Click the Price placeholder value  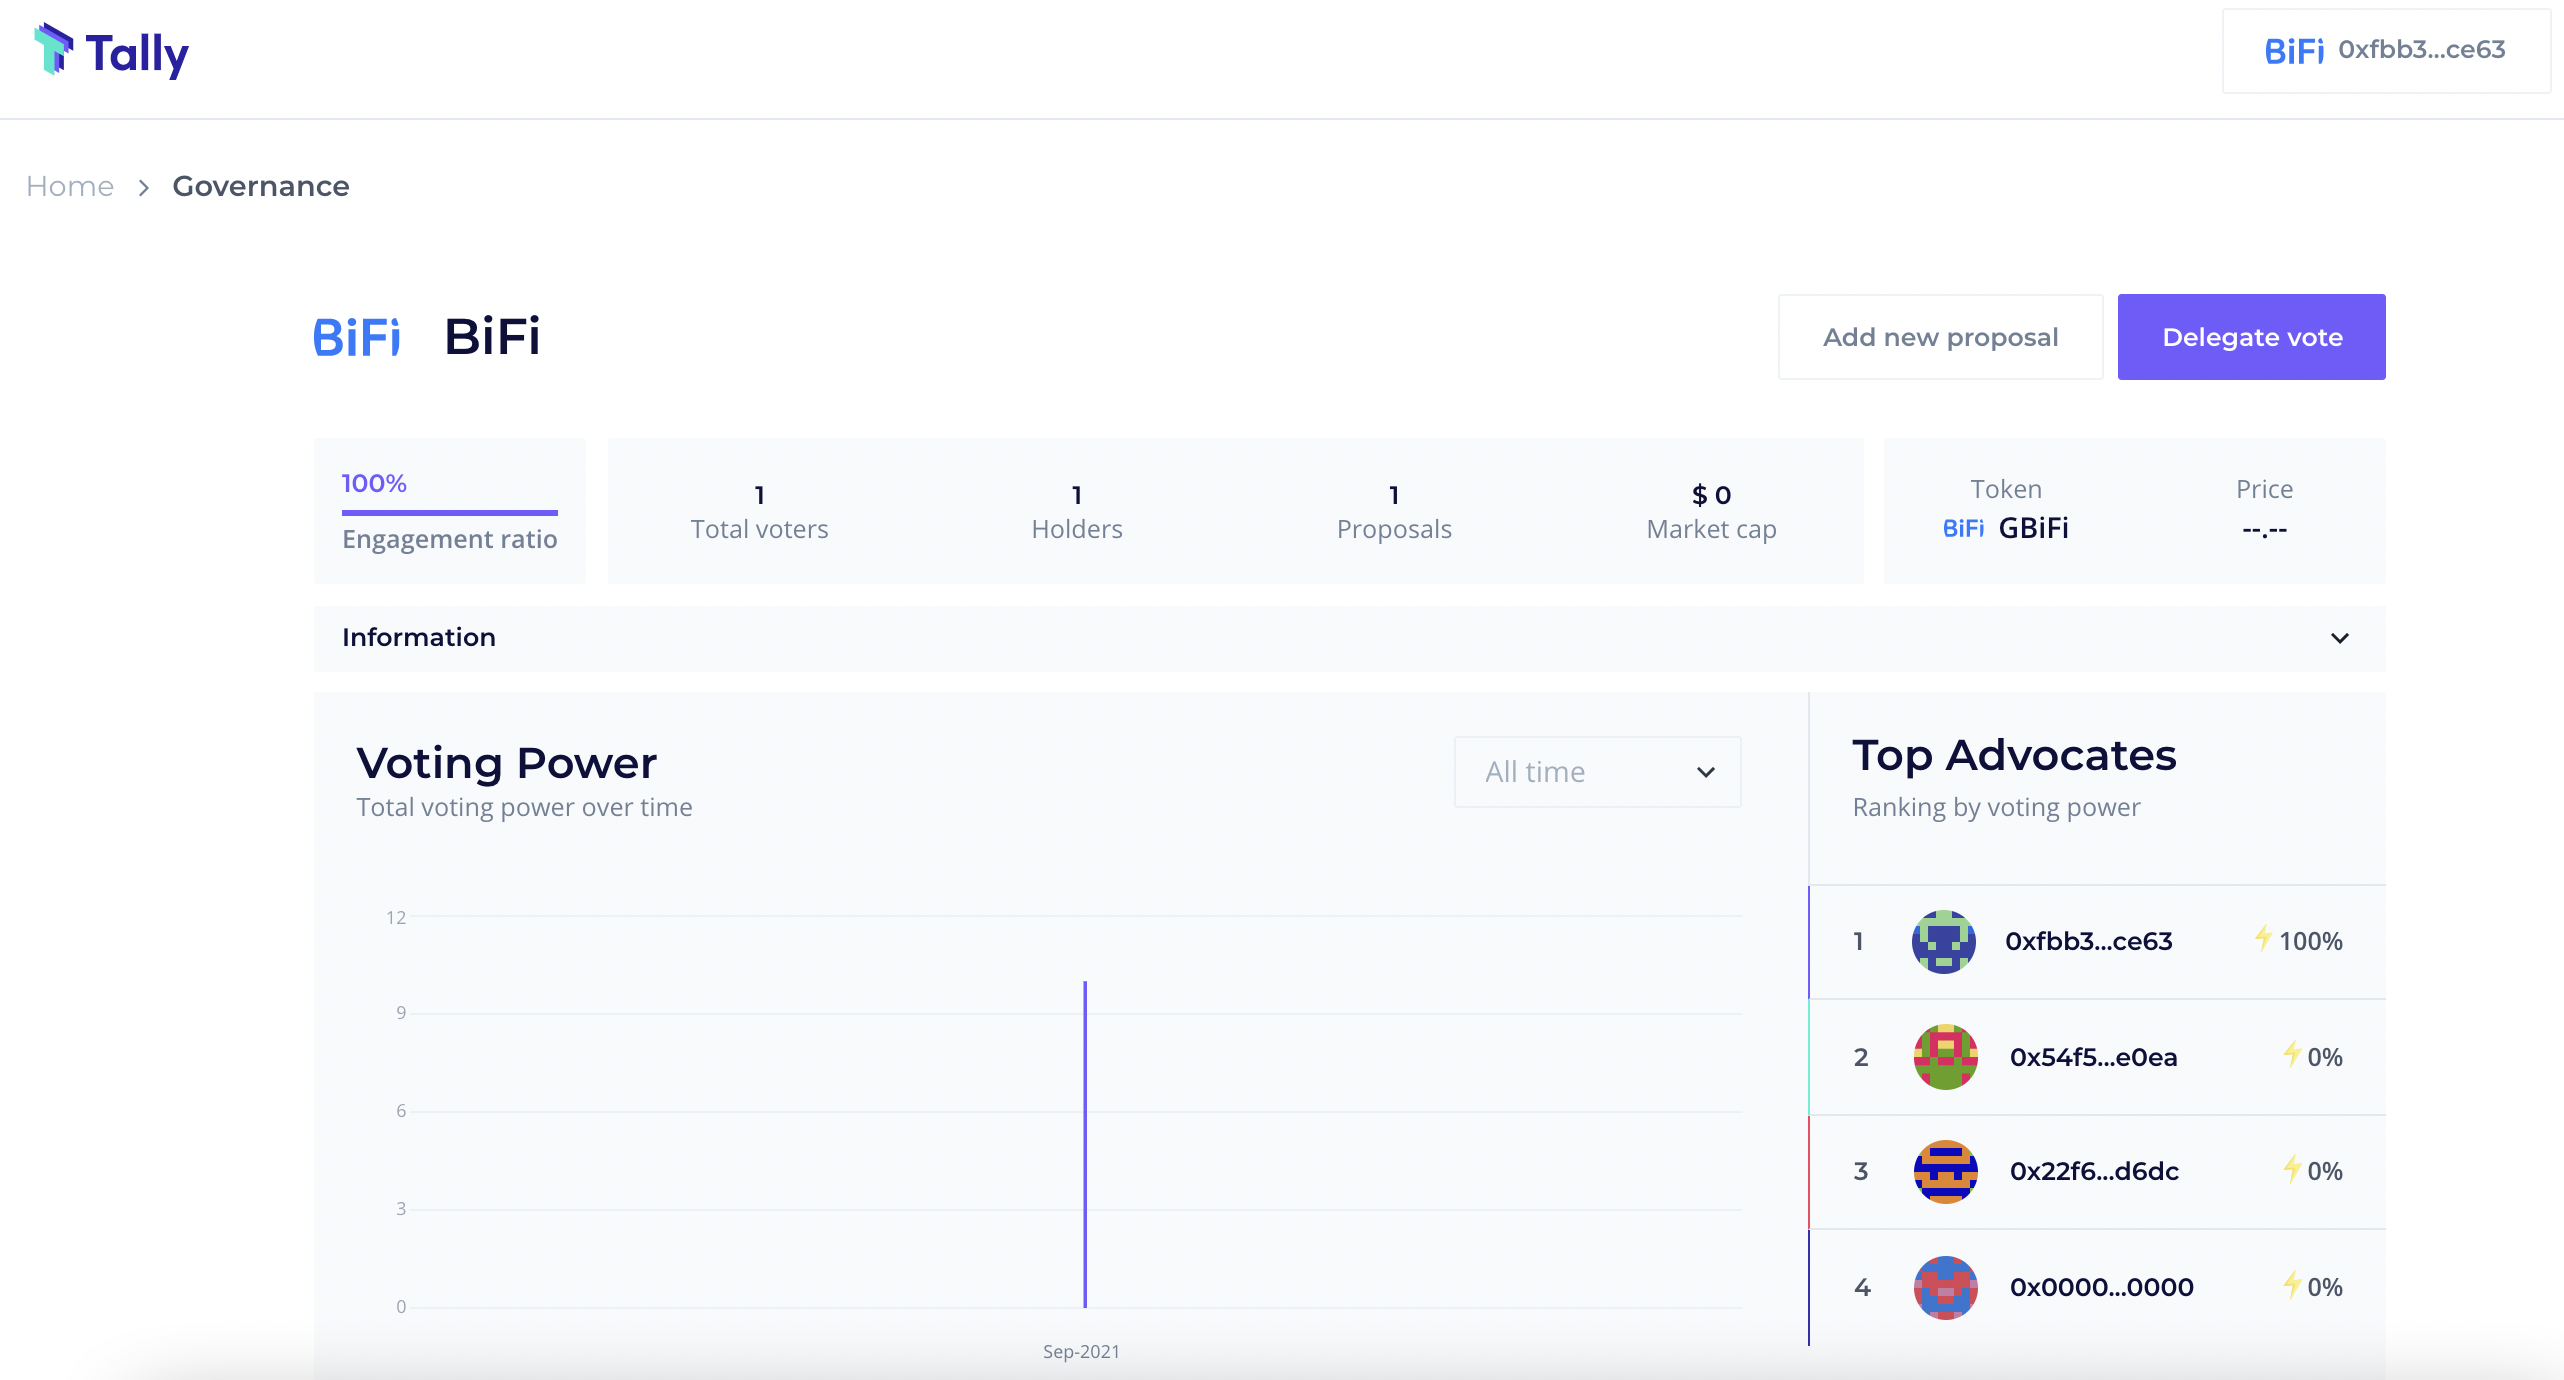[x=2264, y=529]
